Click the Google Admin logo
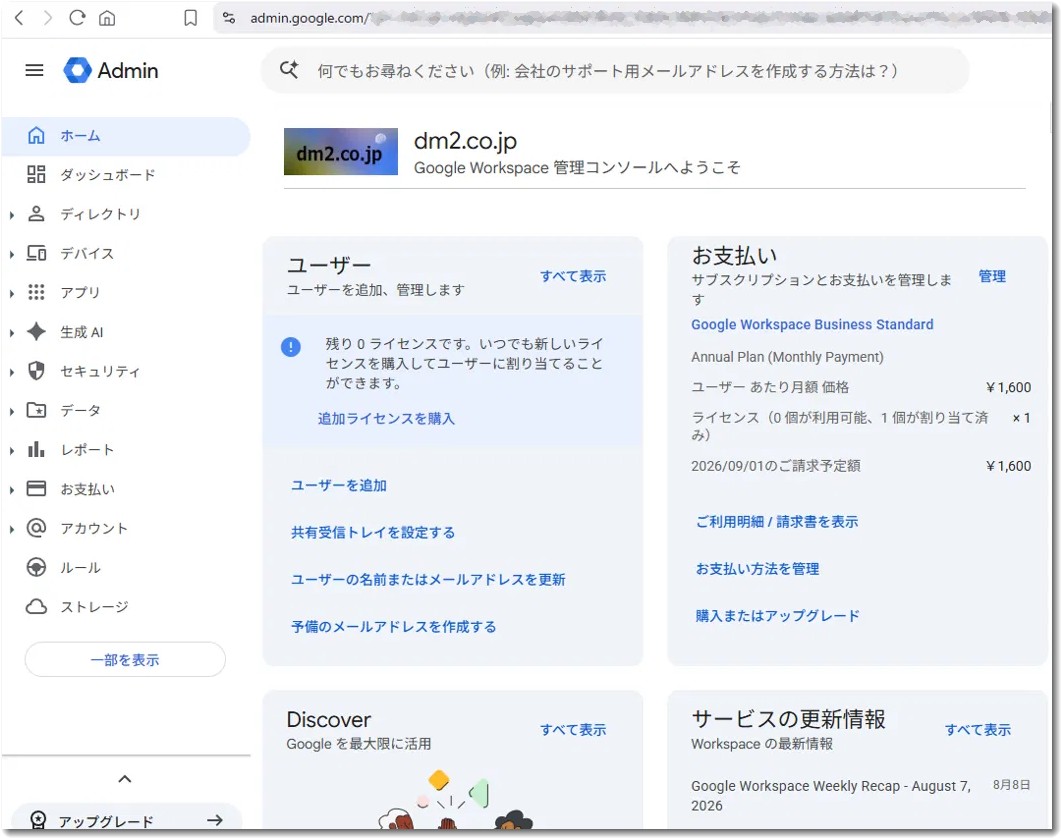Image resolution: width=1061 pixels, height=838 pixels. (111, 70)
